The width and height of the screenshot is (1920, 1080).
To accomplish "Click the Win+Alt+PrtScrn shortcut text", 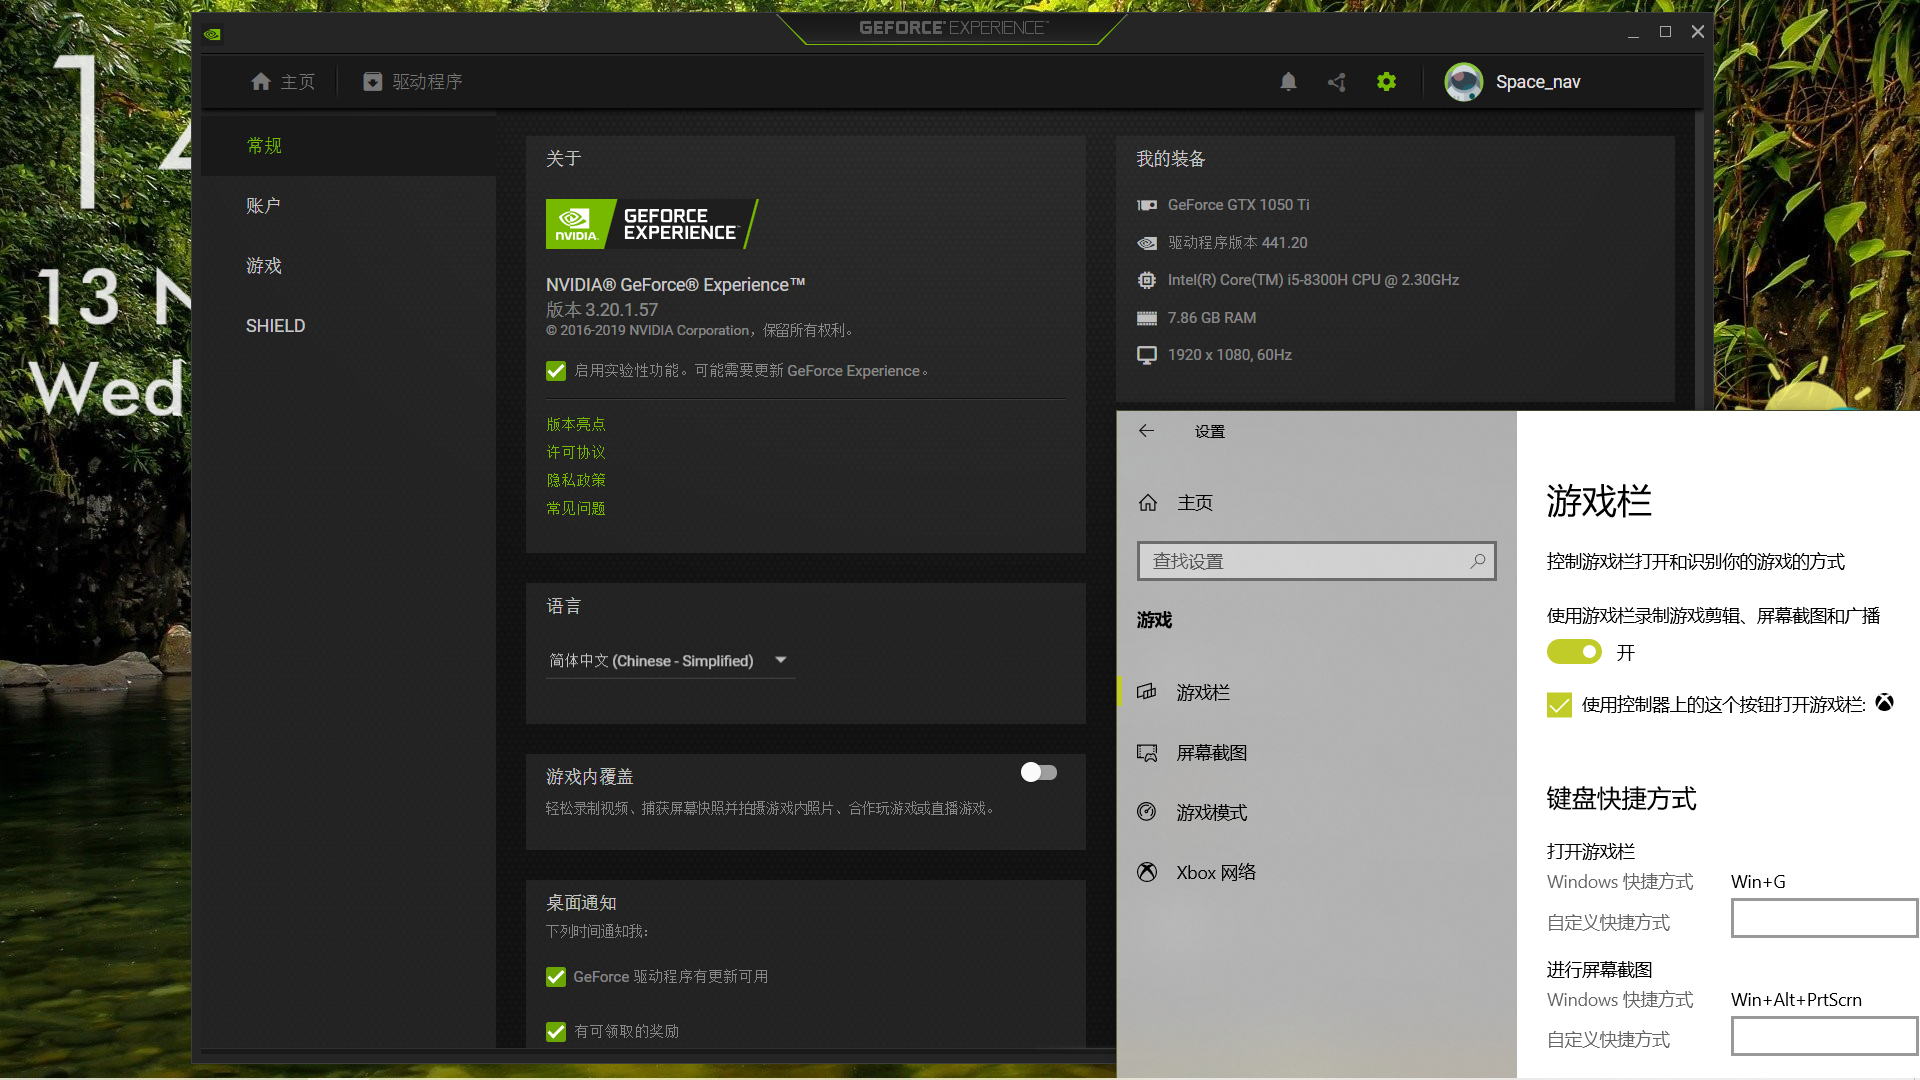I will pyautogui.click(x=1796, y=1000).
